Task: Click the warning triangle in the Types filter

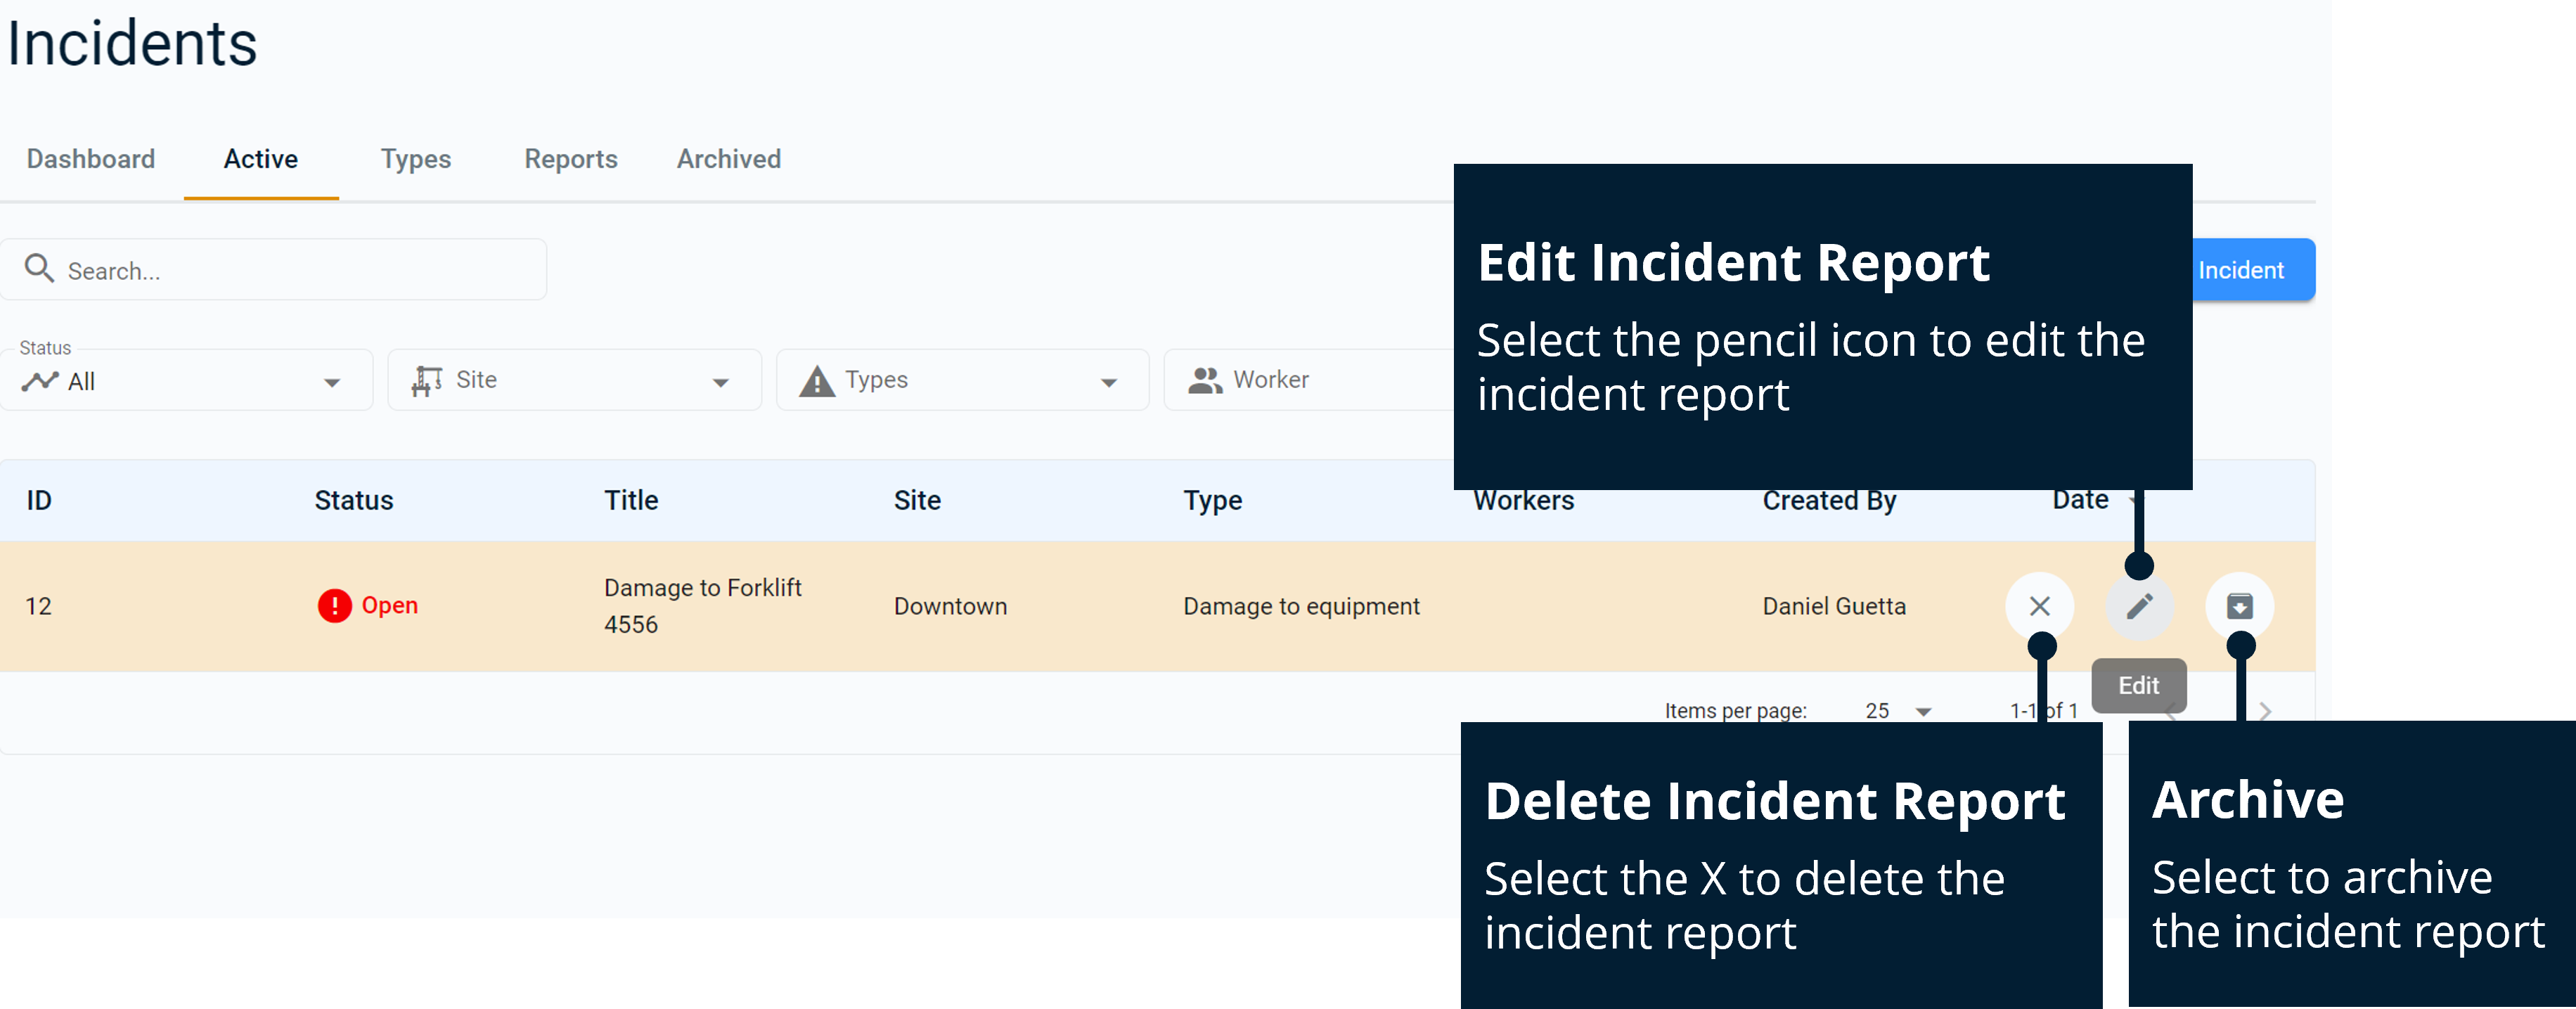Action: click(x=816, y=380)
